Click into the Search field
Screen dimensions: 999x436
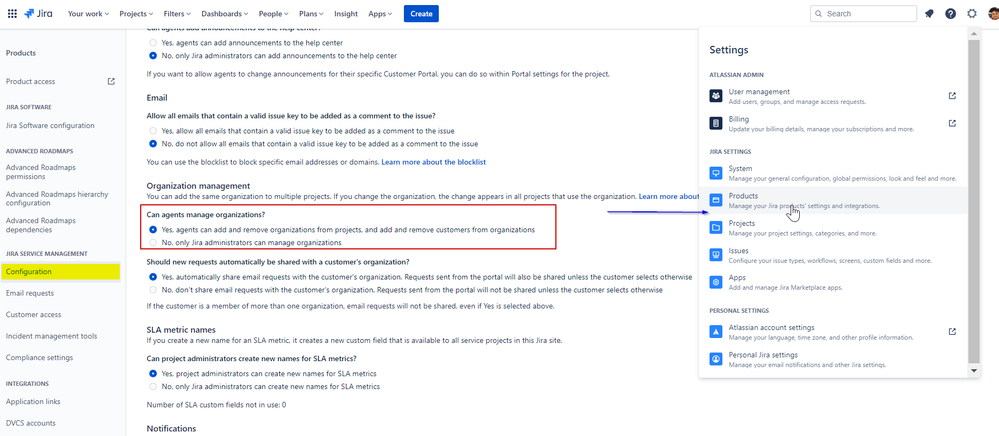pyautogui.click(x=863, y=13)
